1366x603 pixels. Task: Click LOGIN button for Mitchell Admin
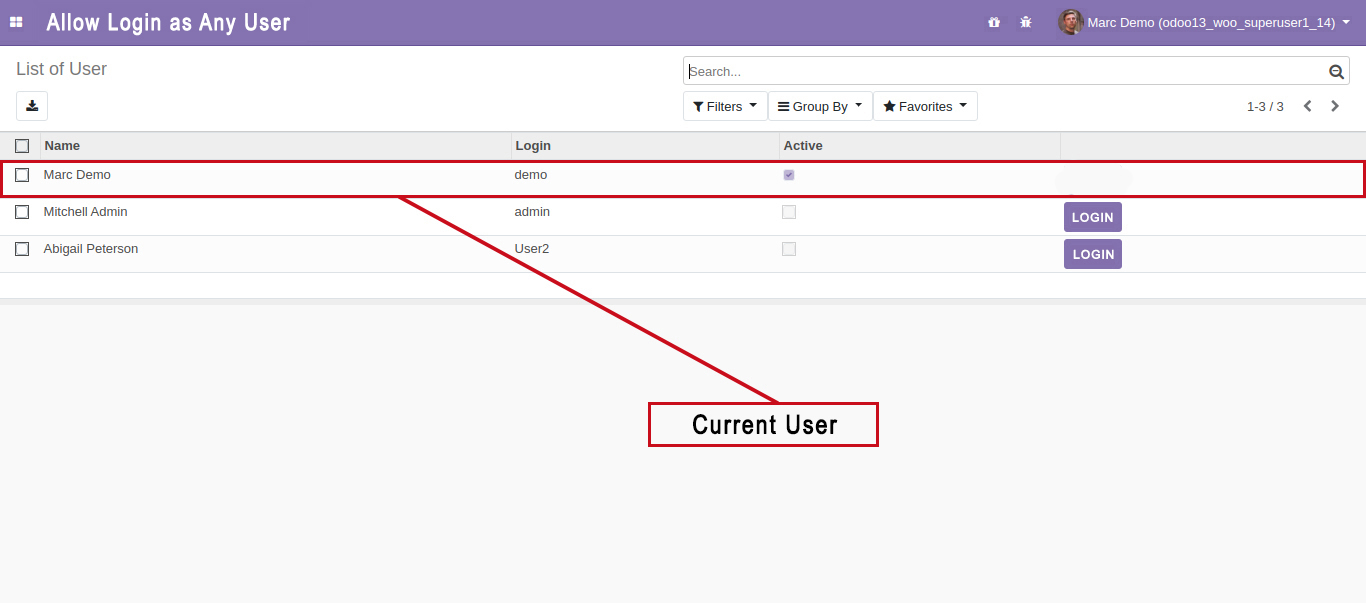(1092, 217)
